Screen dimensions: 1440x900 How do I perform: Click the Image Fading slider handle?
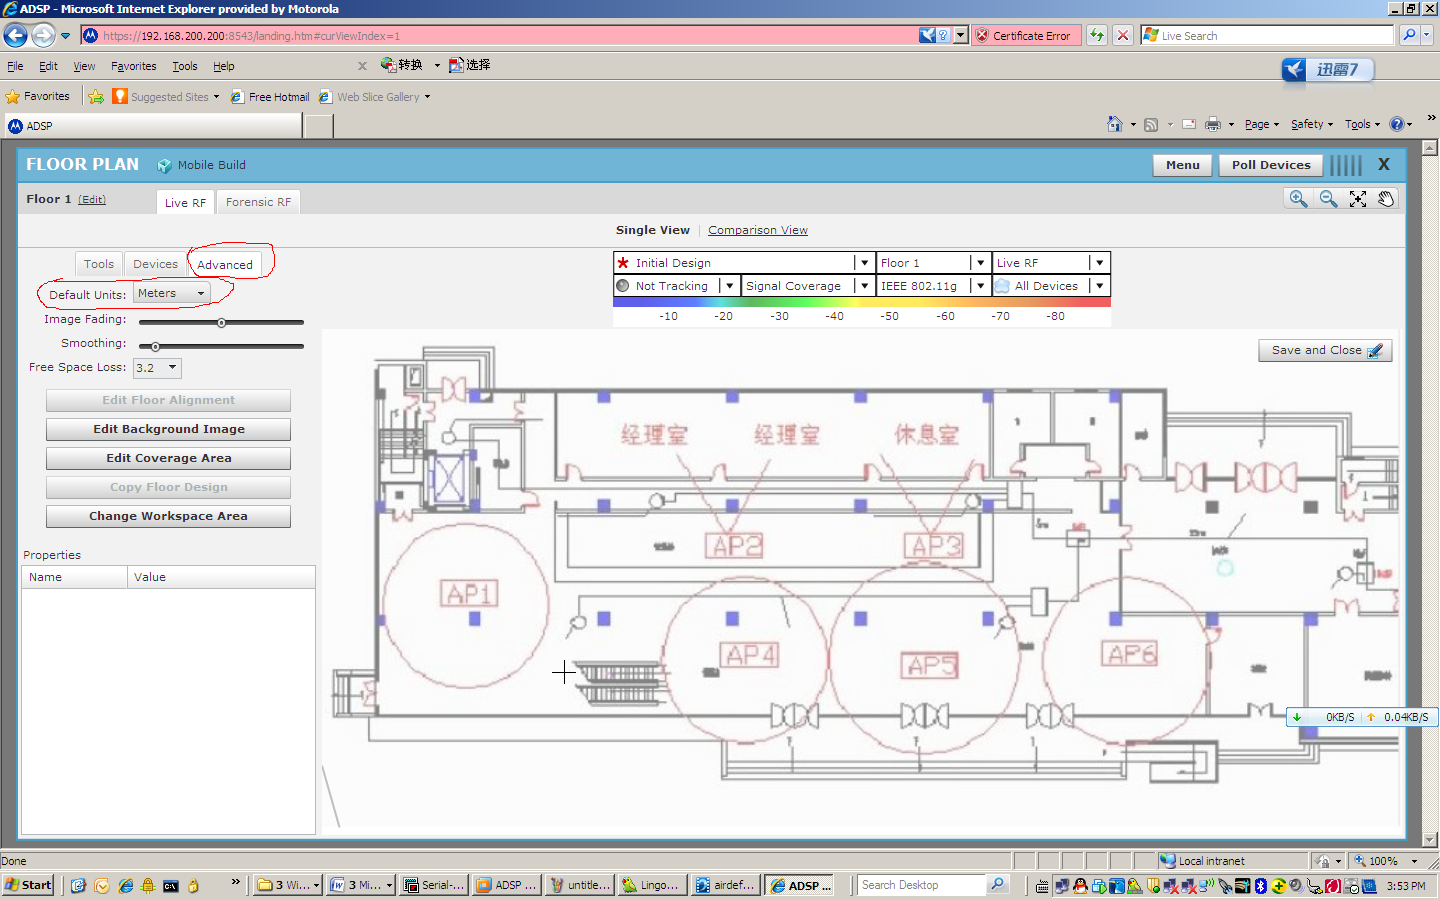pyautogui.click(x=222, y=323)
